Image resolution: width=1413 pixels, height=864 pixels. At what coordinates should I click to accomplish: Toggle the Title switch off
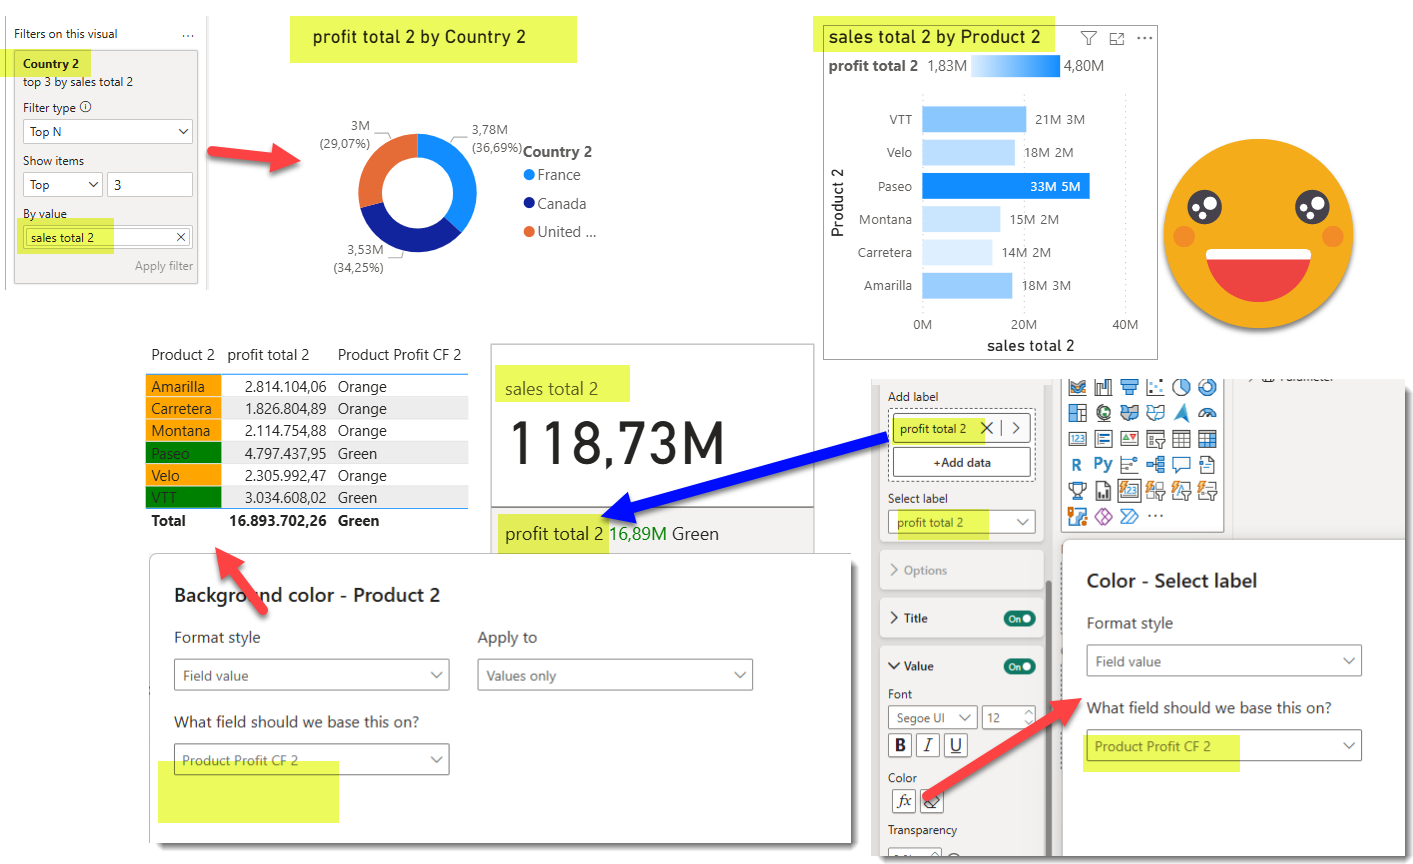[1019, 619]
